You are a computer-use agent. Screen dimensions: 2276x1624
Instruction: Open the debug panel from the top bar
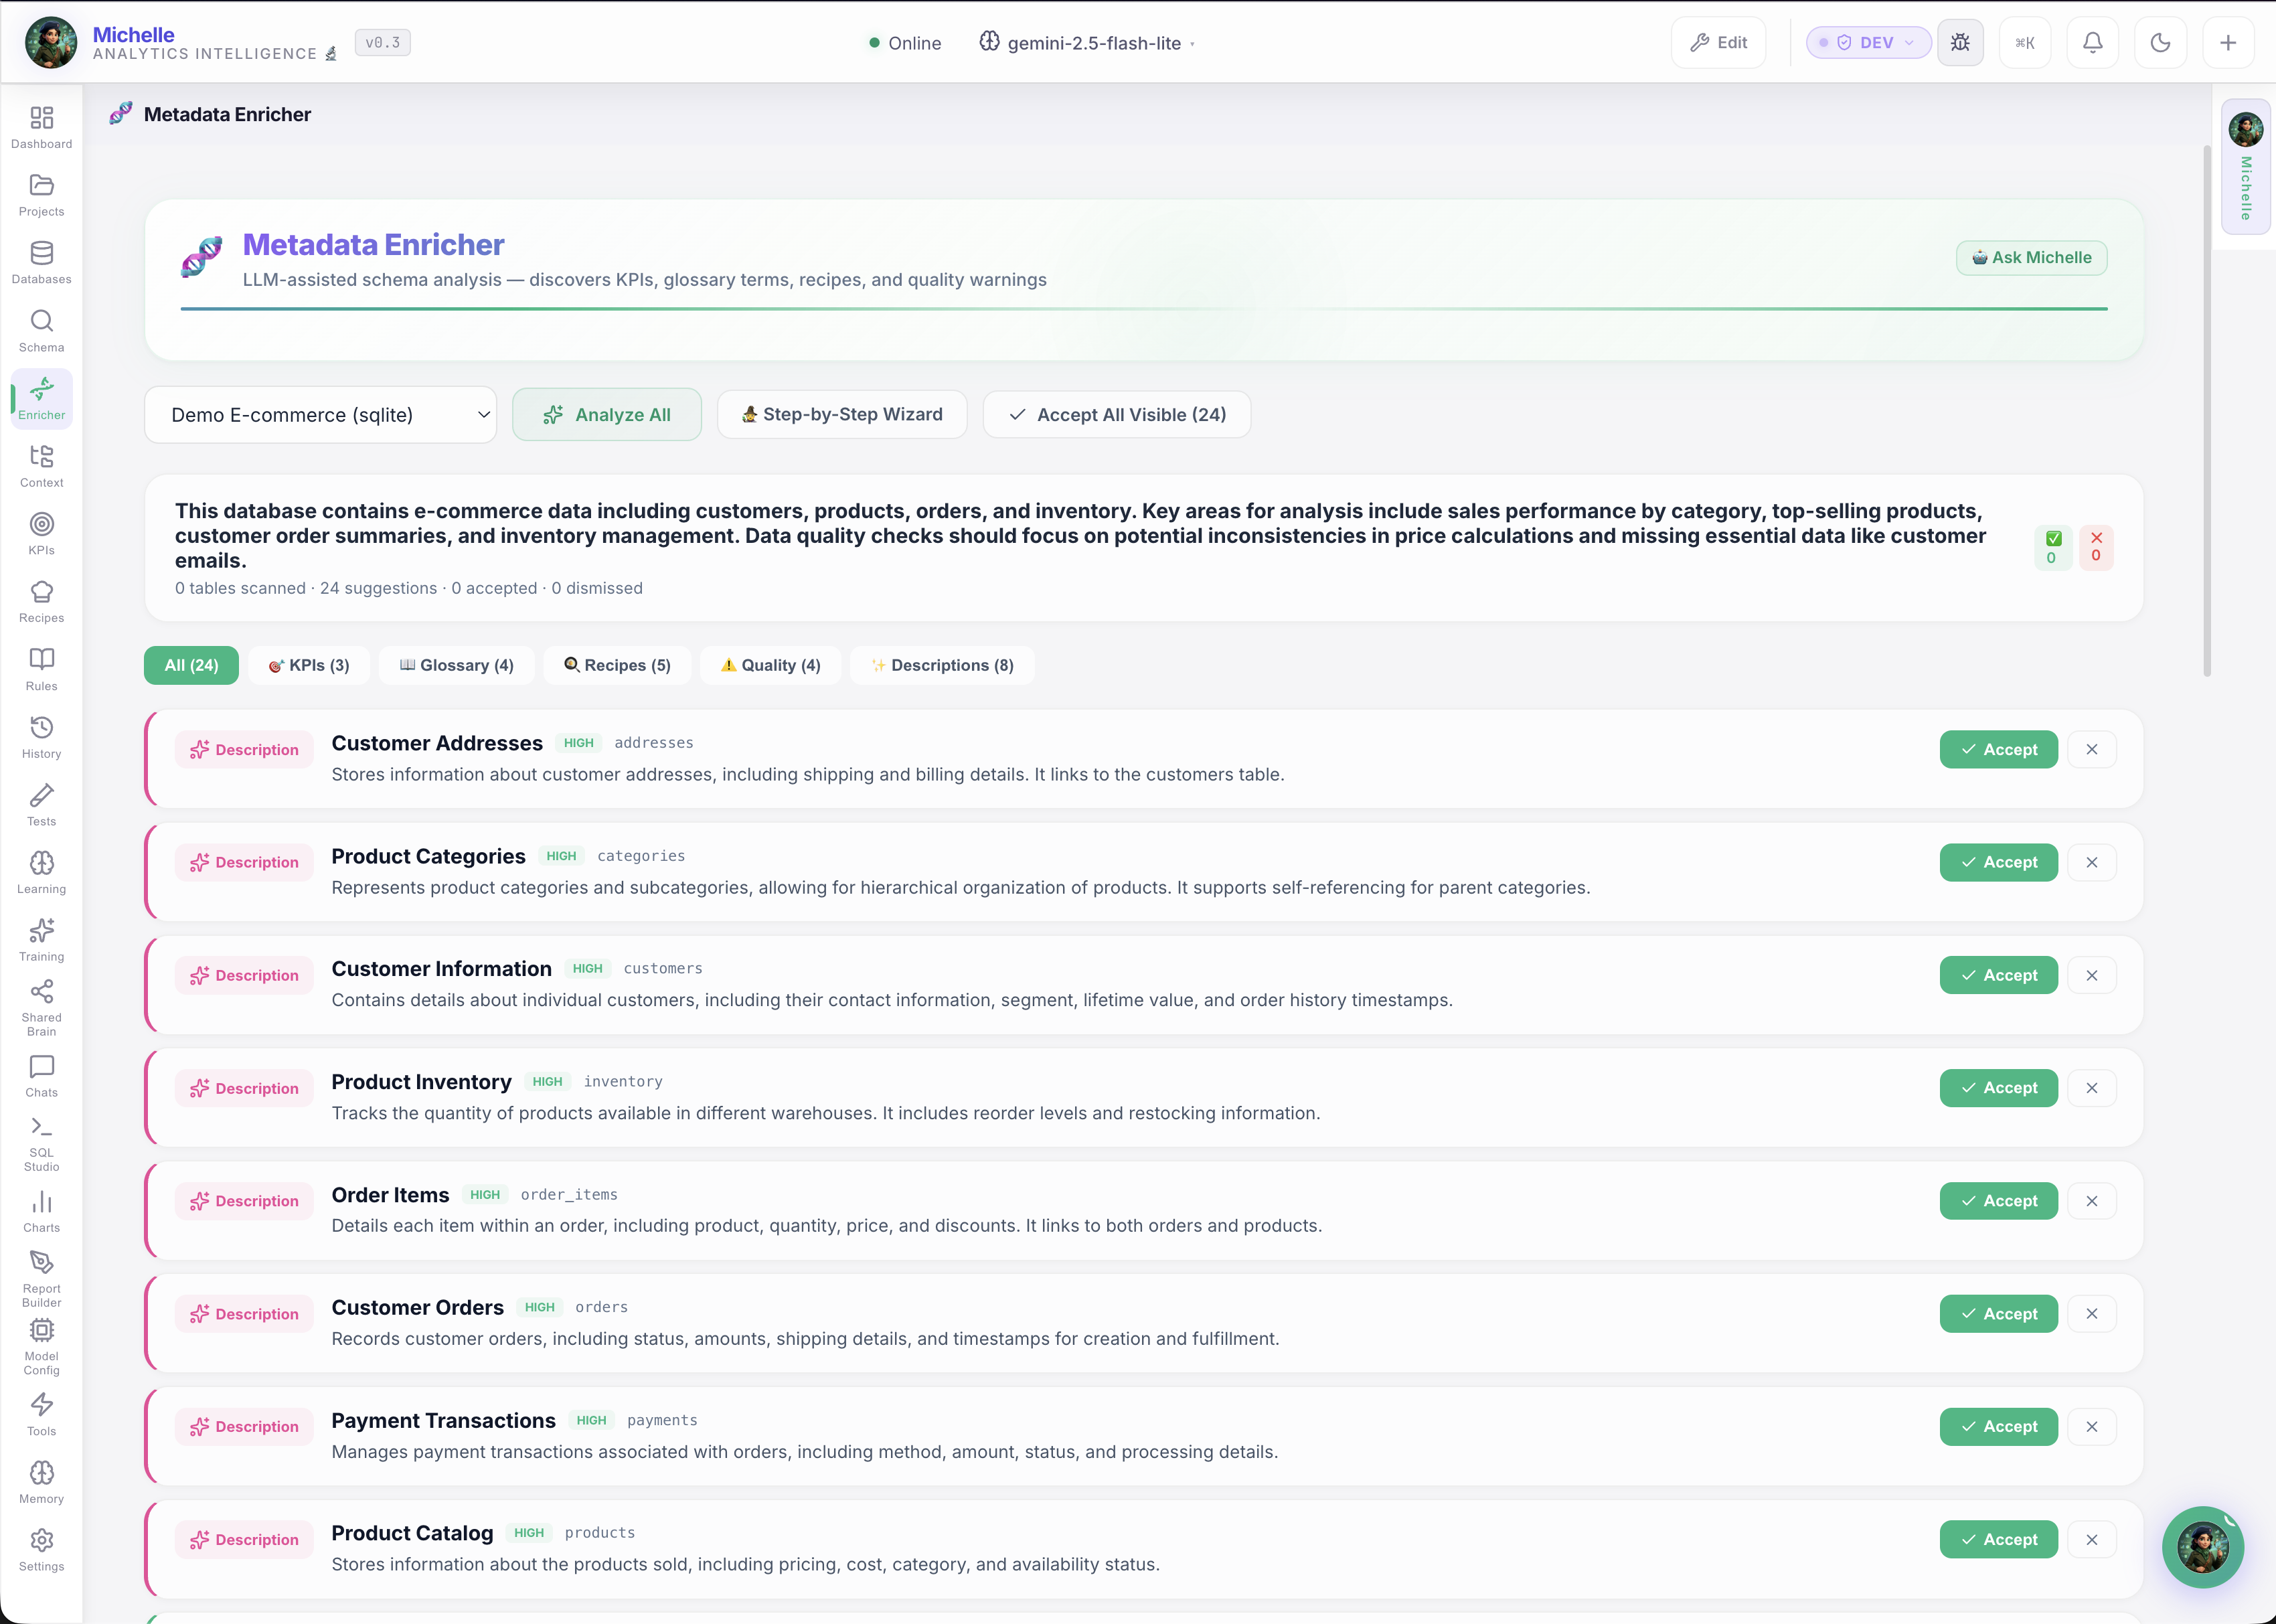pyautogui.click(x=1961, y=42)
